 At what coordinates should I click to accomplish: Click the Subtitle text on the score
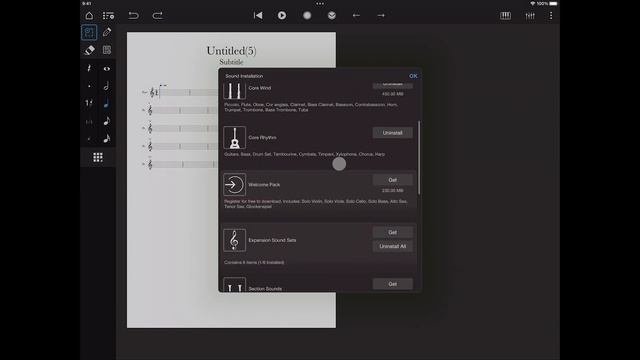(231, 62)
